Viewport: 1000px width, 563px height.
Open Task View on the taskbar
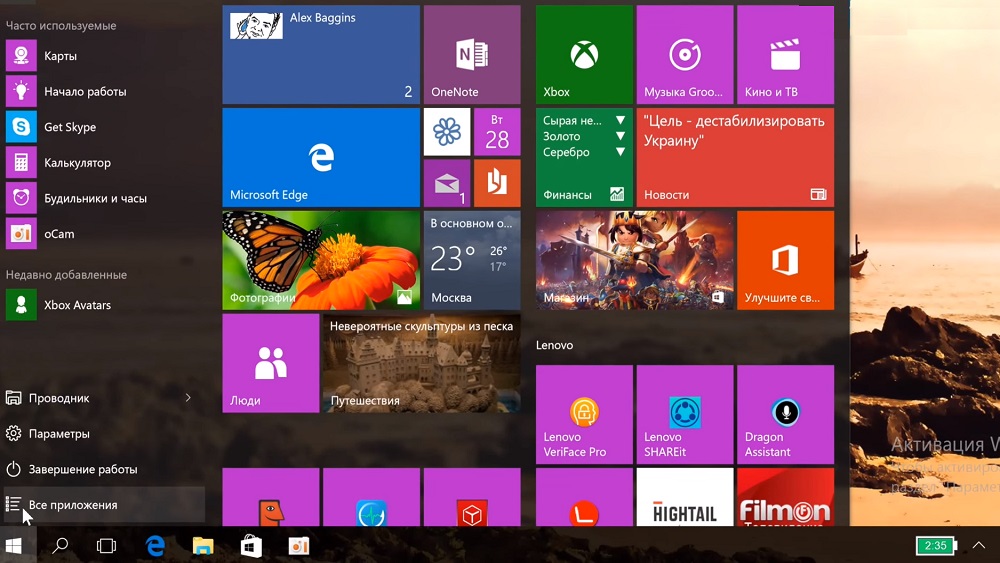pyautogui.click(x=106, y=545)
